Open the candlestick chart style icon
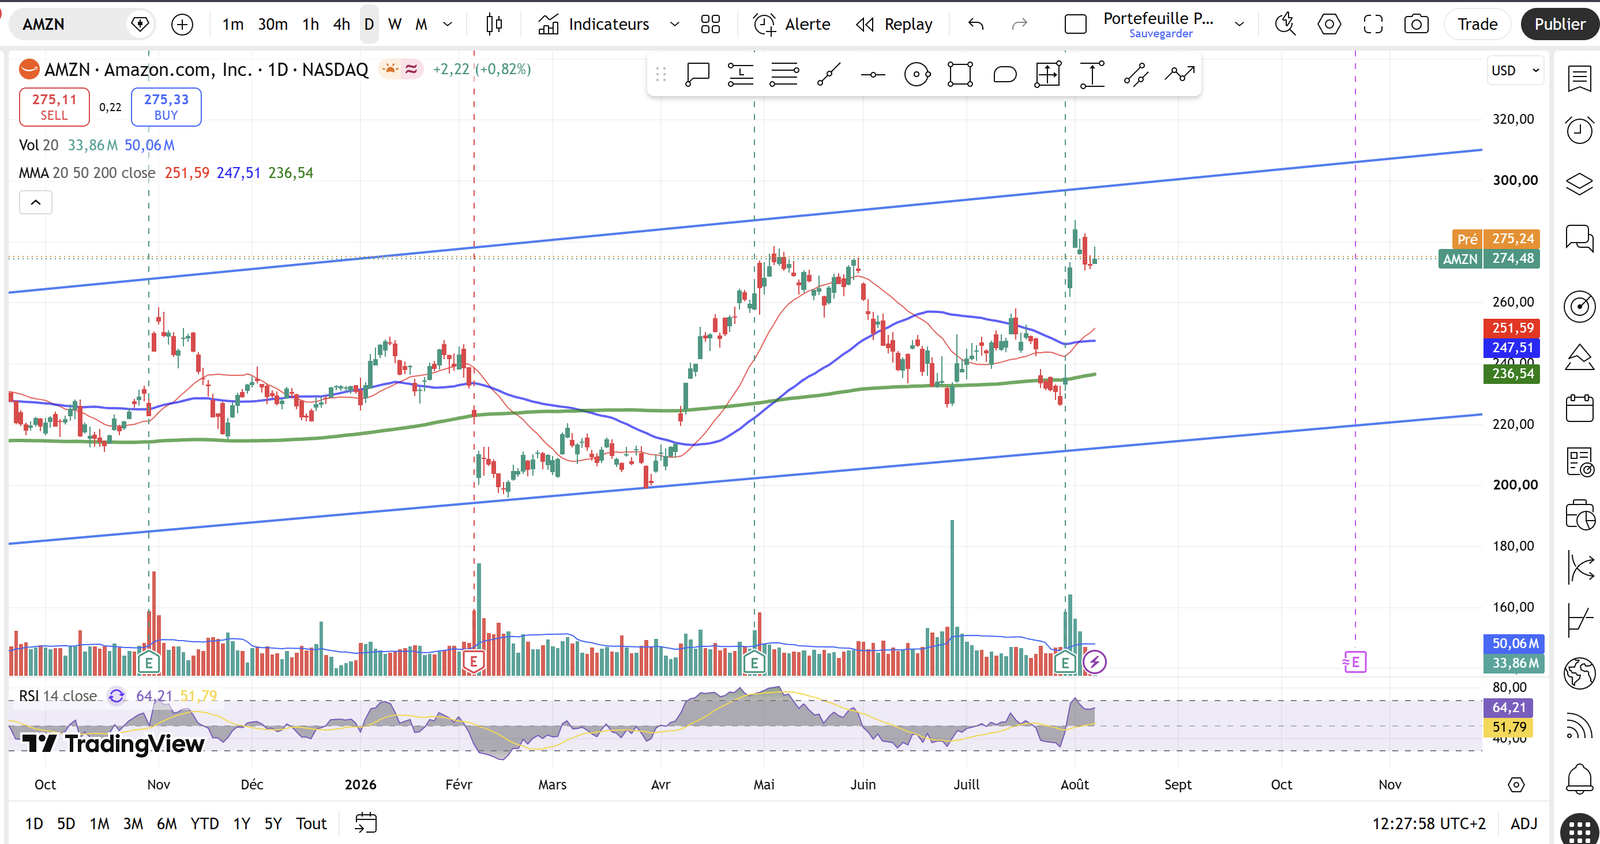1600x844 pixels. click(x=494, y=24)
